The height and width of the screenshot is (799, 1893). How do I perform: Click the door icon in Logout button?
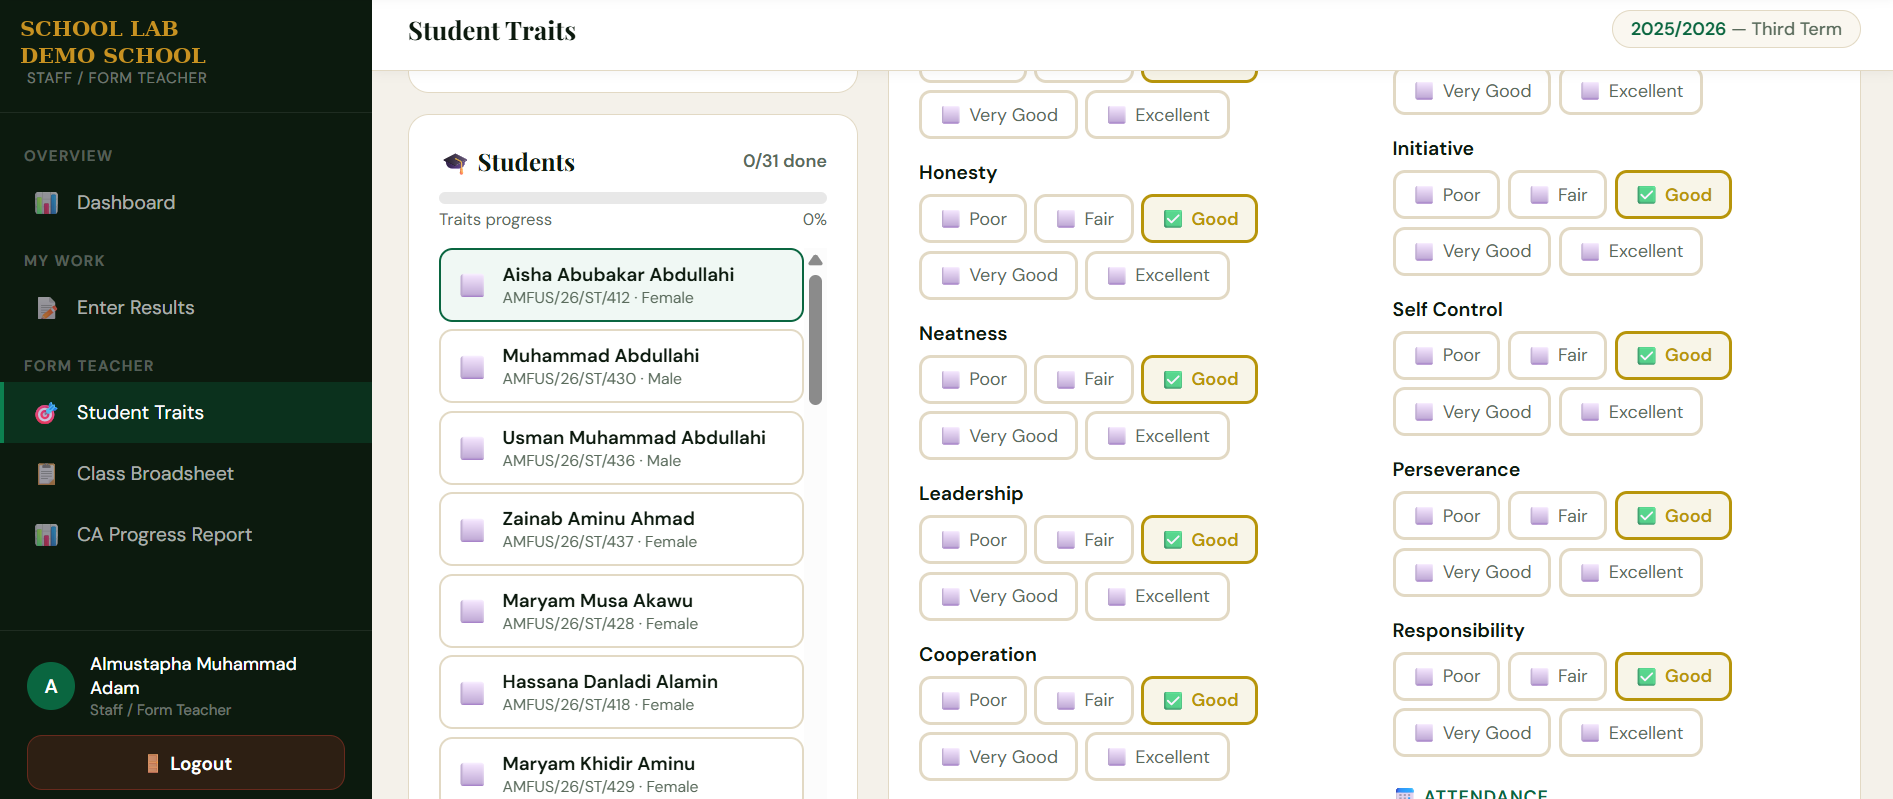(x=153, y=763)
